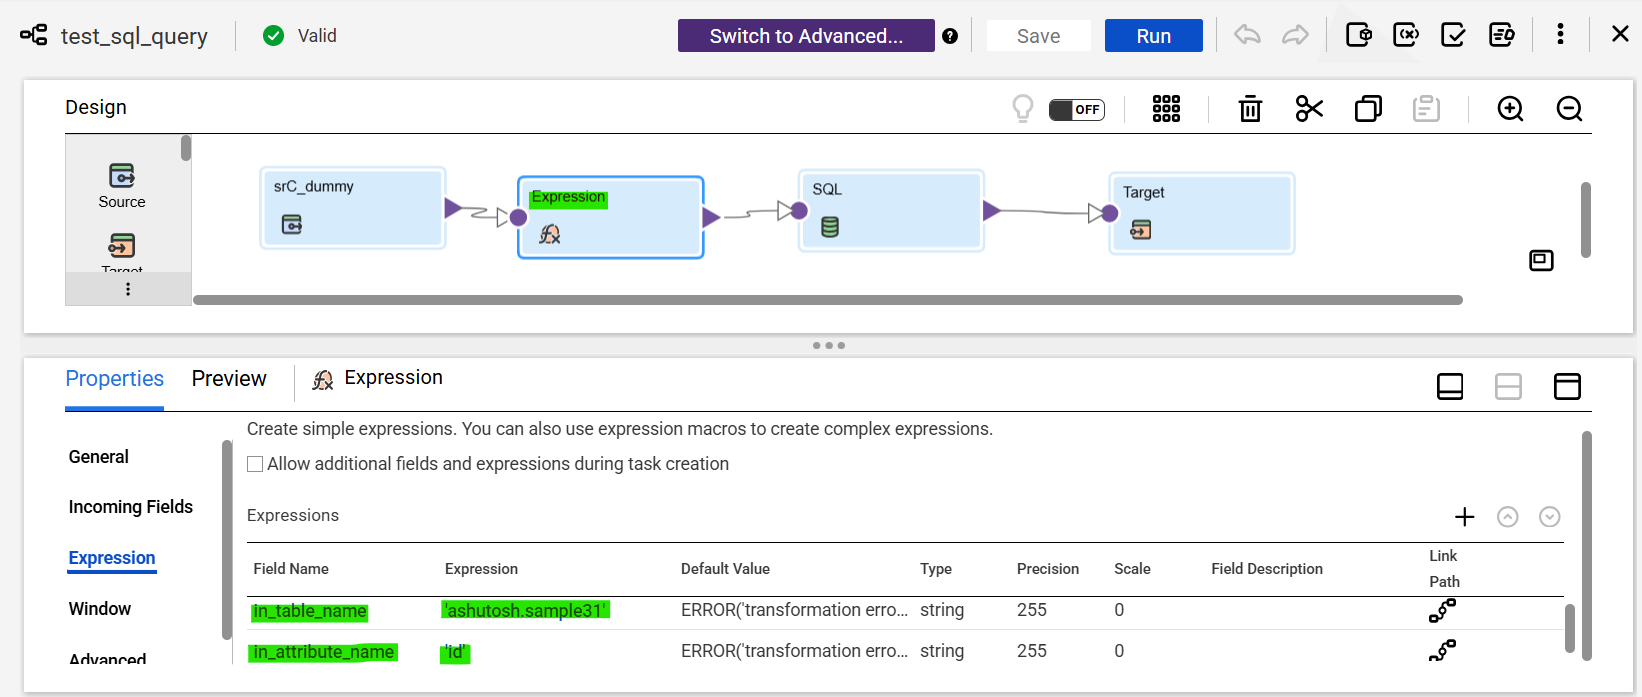Check Allow additional fields and expressions checkbox
1642x697 pixels.
(x=255, y=464)
